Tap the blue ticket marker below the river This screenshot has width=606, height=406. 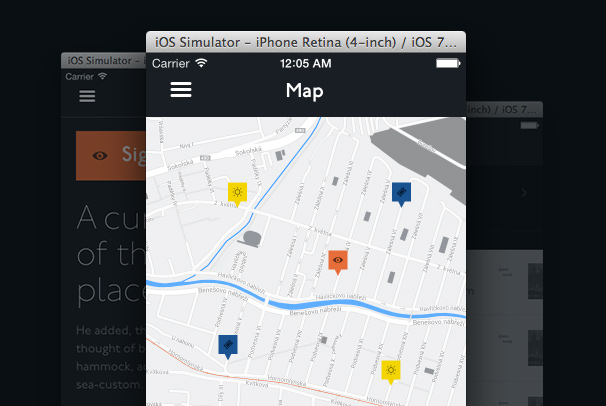point(228,345)
